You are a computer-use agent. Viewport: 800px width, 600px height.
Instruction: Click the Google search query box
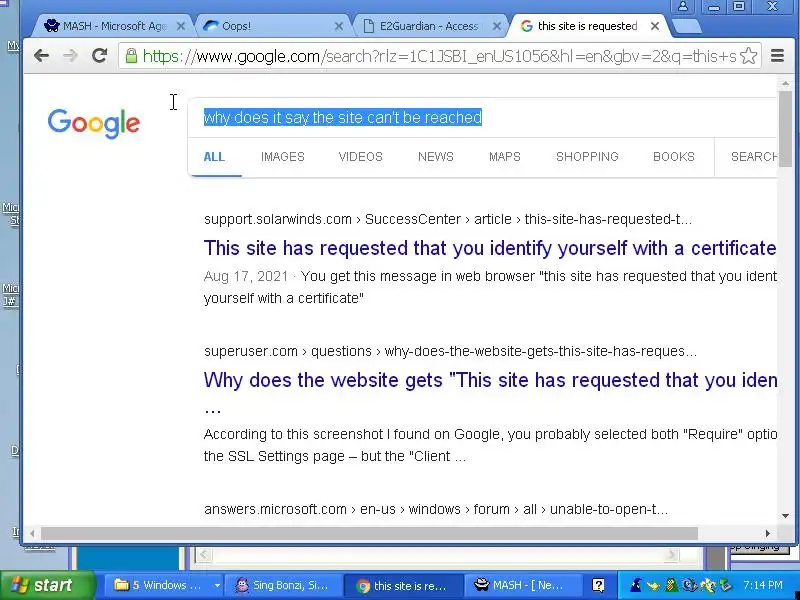pyautogui.click(x=482, y=117)
